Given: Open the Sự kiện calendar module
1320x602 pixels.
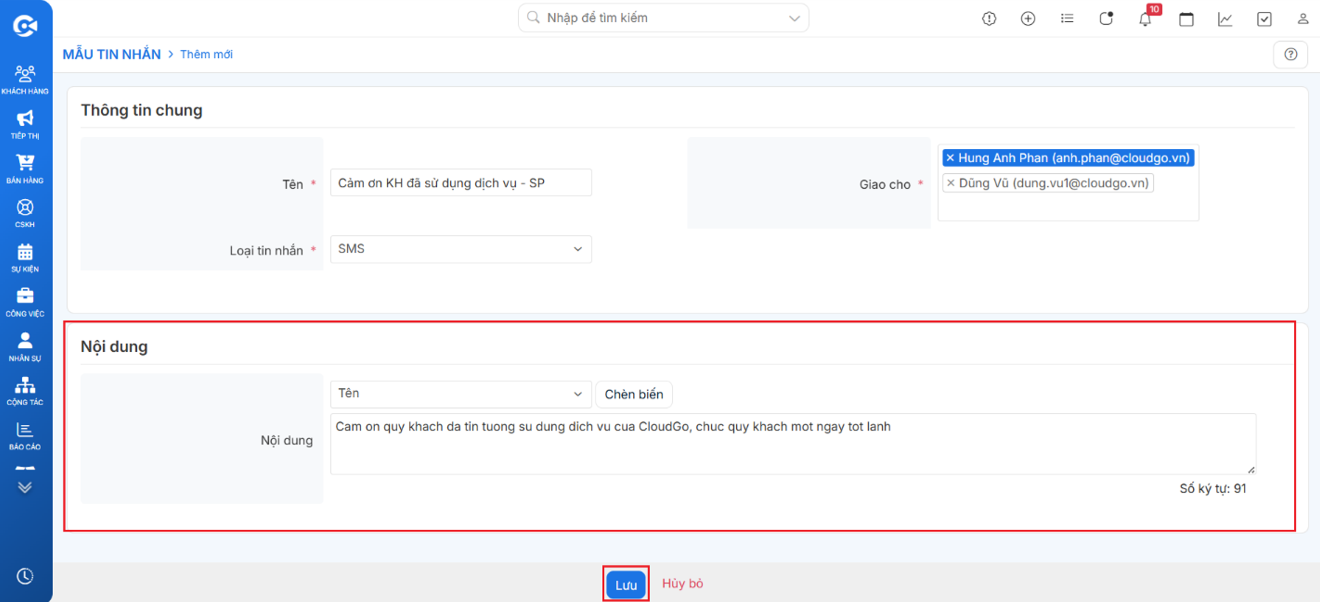Looking at the screenshot, I should pos(25,258).
